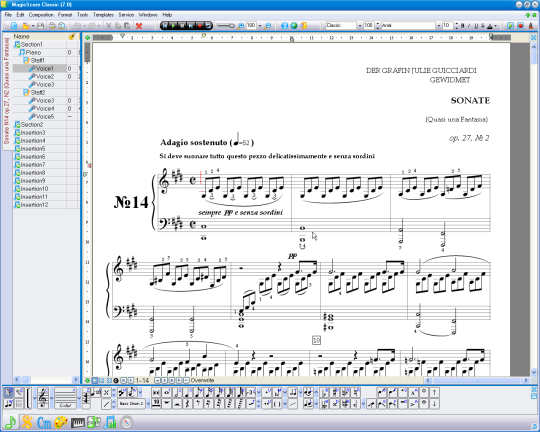540x432 pixels.
Task: Select Staff1 in the tree
Action: [38, 60]
